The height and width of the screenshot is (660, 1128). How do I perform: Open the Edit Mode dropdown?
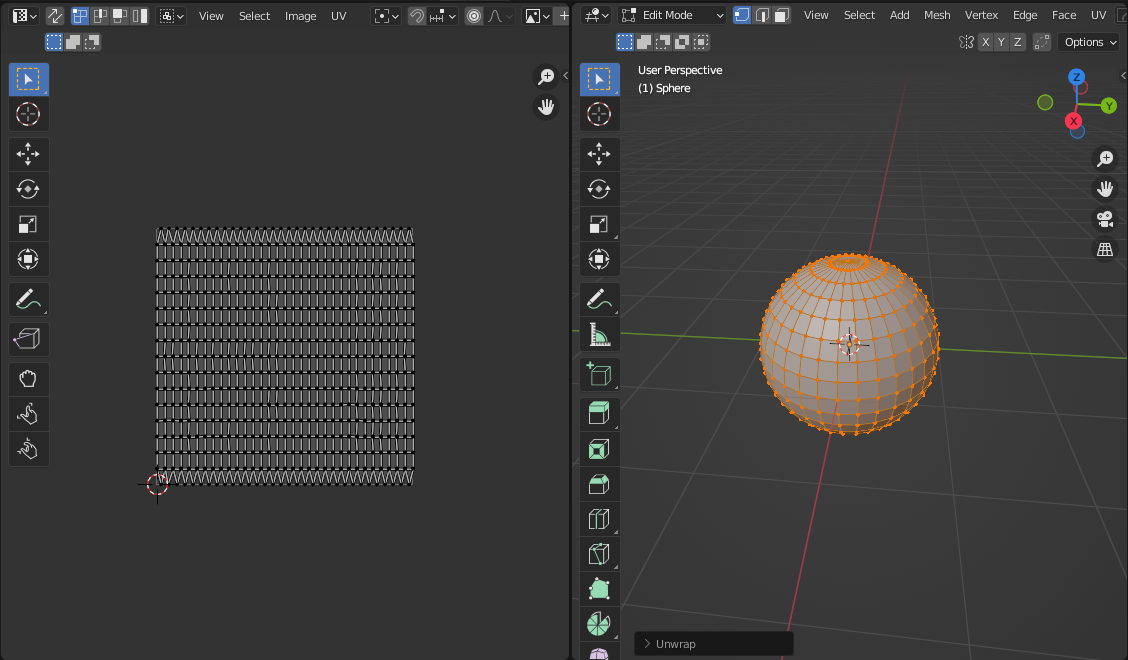[671, 15]
